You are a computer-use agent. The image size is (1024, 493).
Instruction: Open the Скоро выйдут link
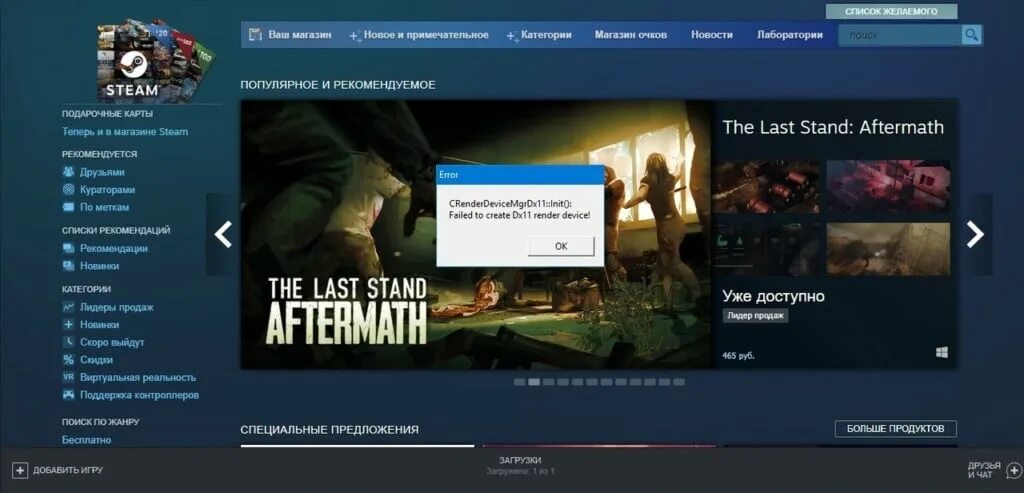pos(112,342)
